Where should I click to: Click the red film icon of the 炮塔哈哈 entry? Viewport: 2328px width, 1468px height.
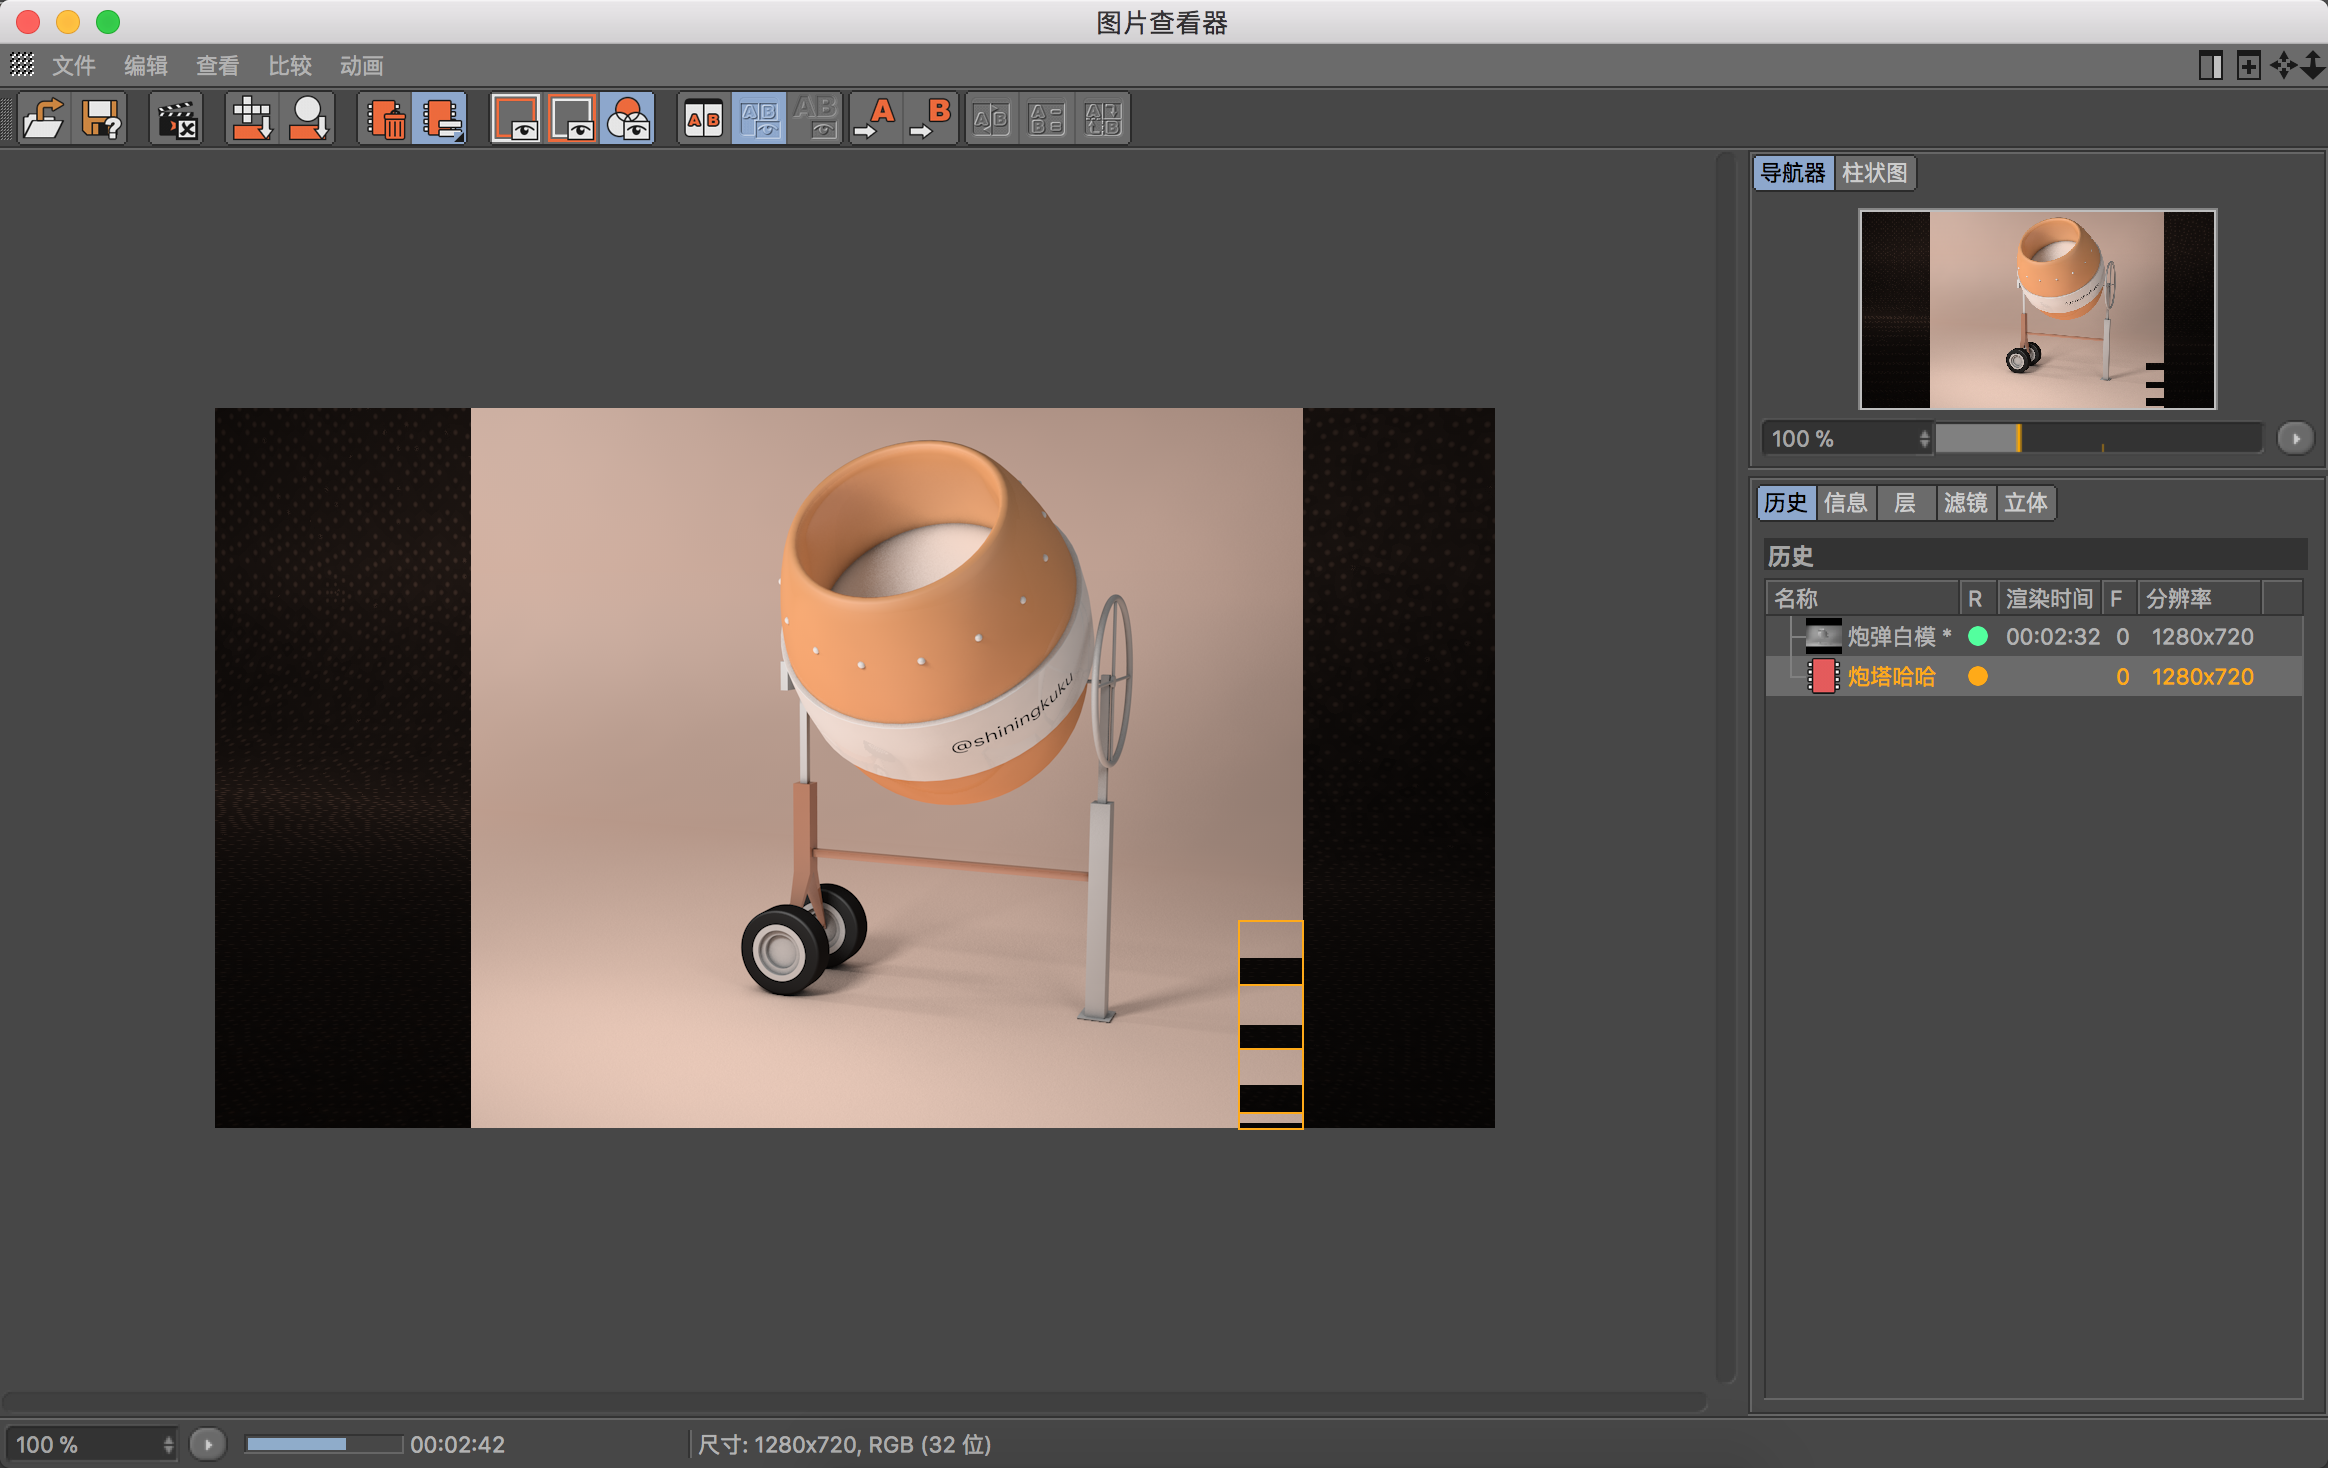click(x=1823, y=676)
